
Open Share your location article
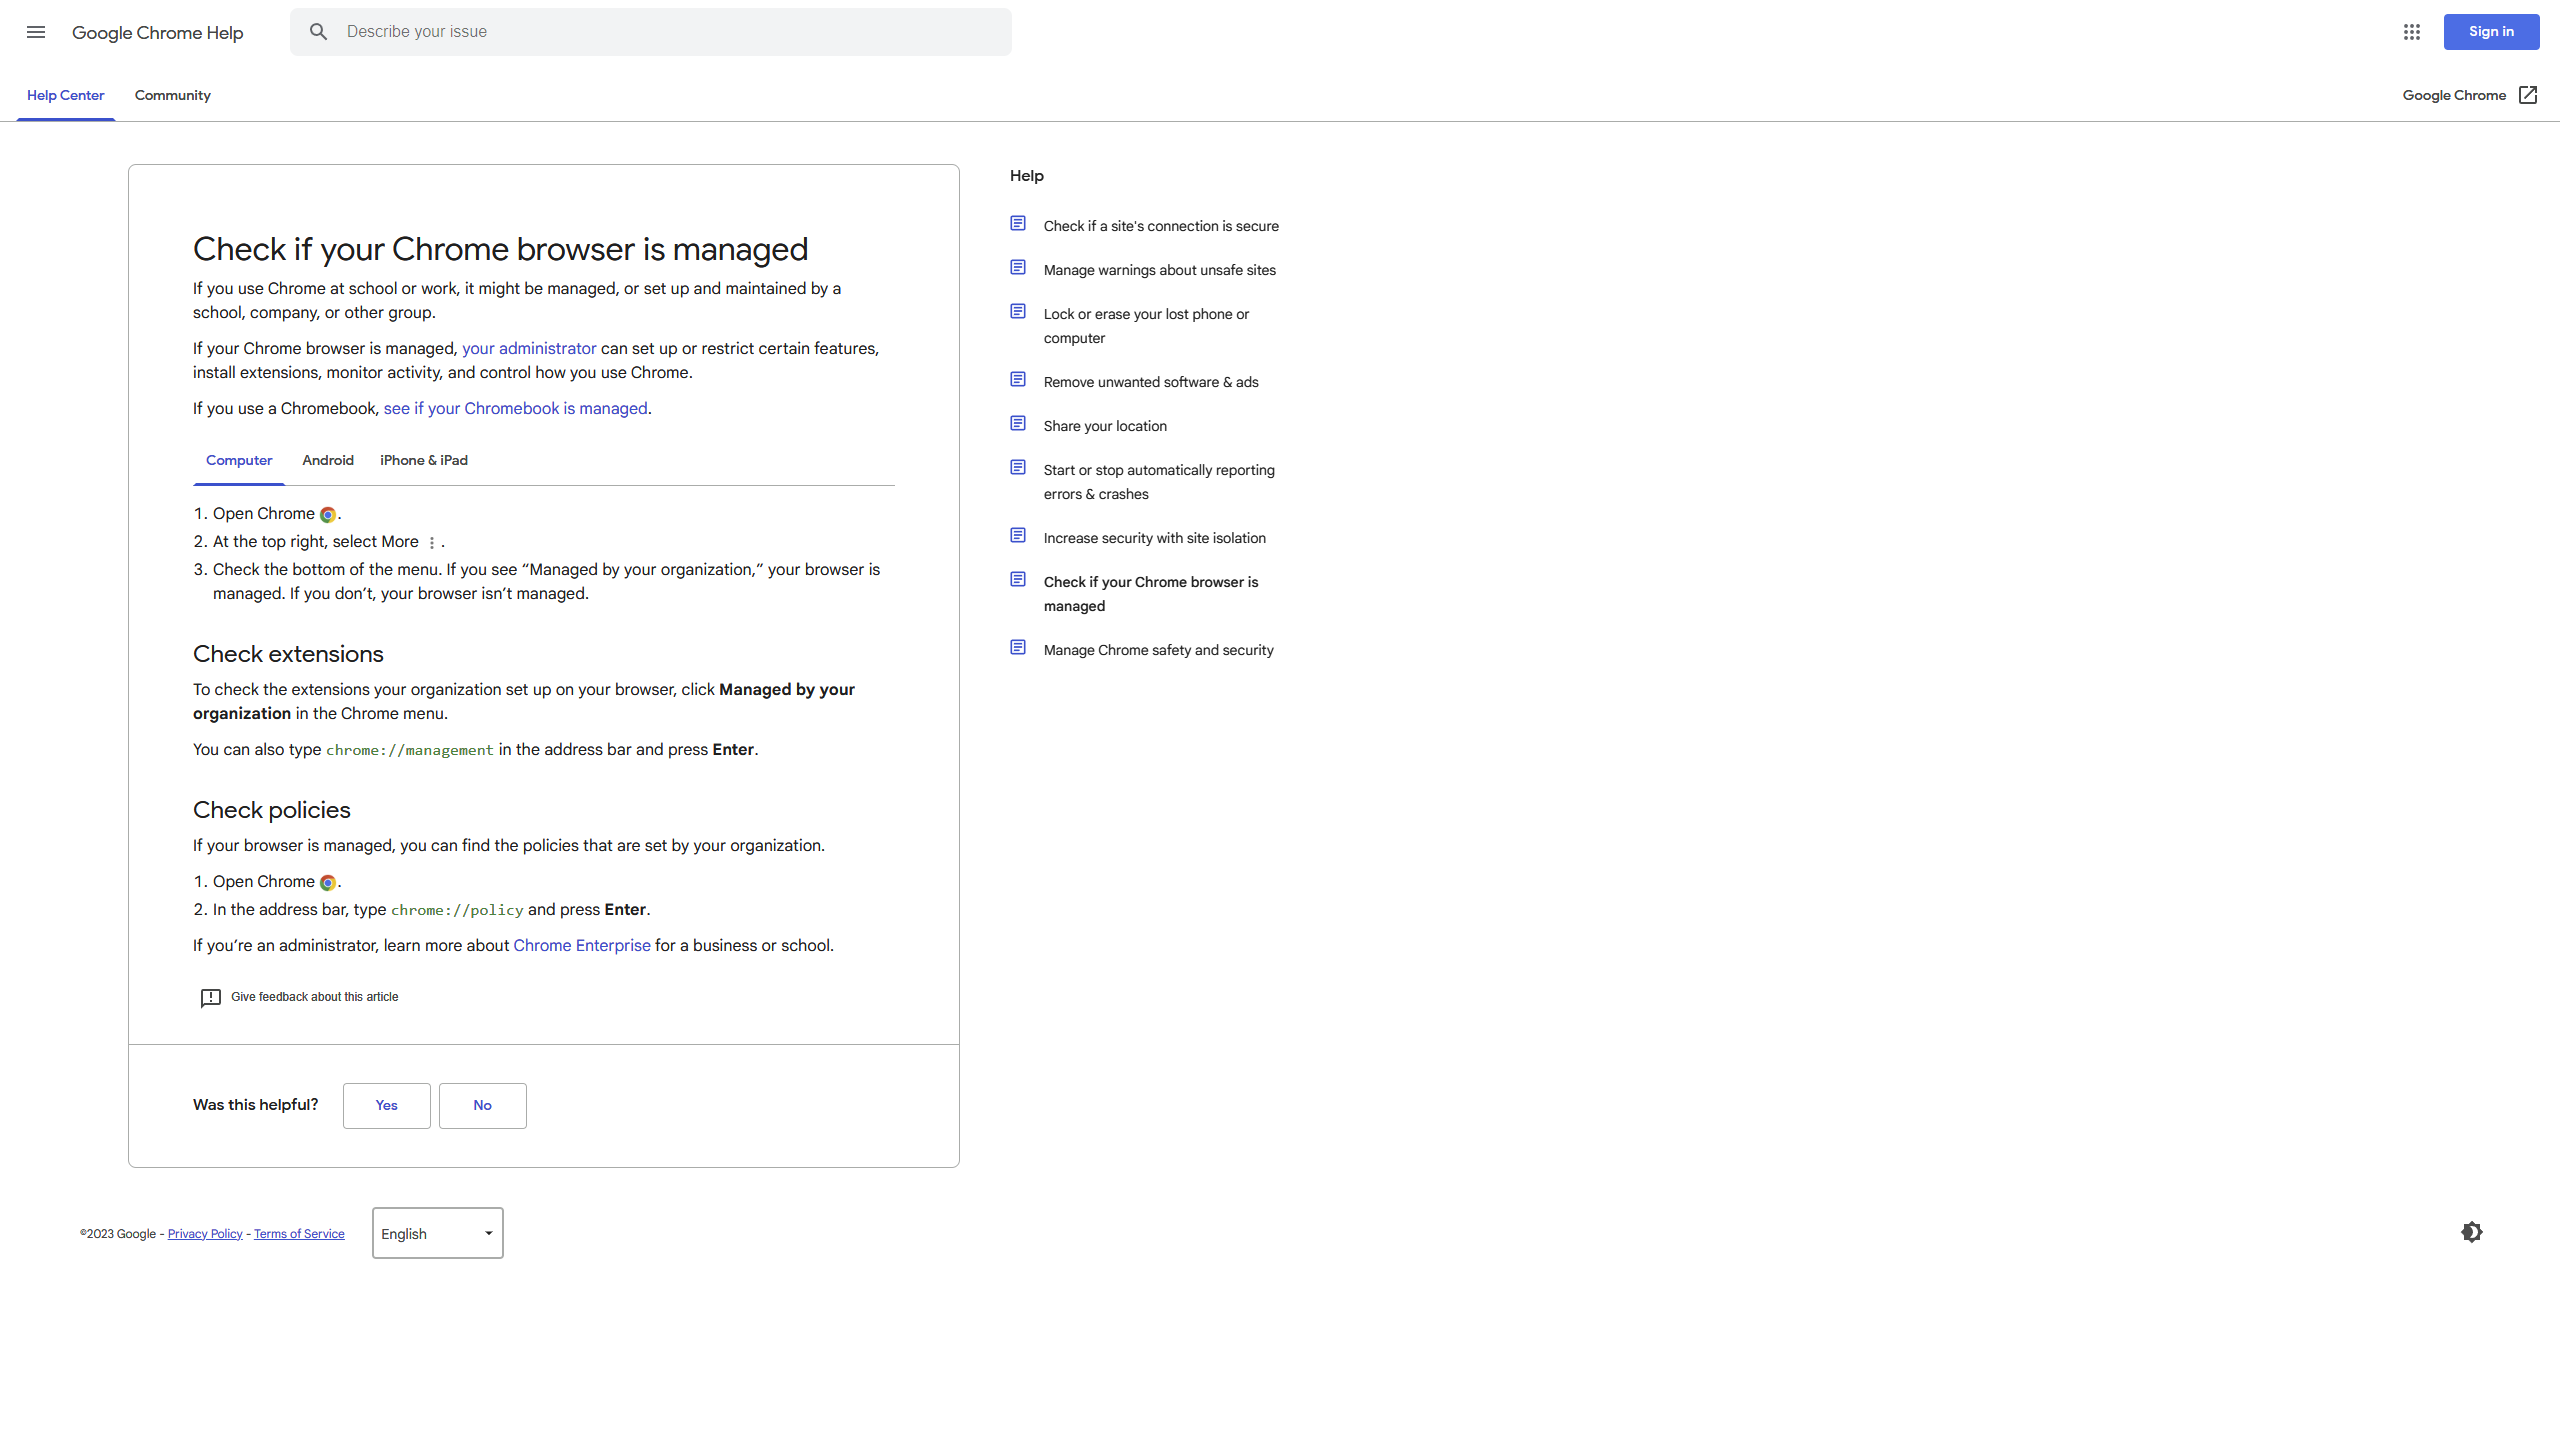1105,426
